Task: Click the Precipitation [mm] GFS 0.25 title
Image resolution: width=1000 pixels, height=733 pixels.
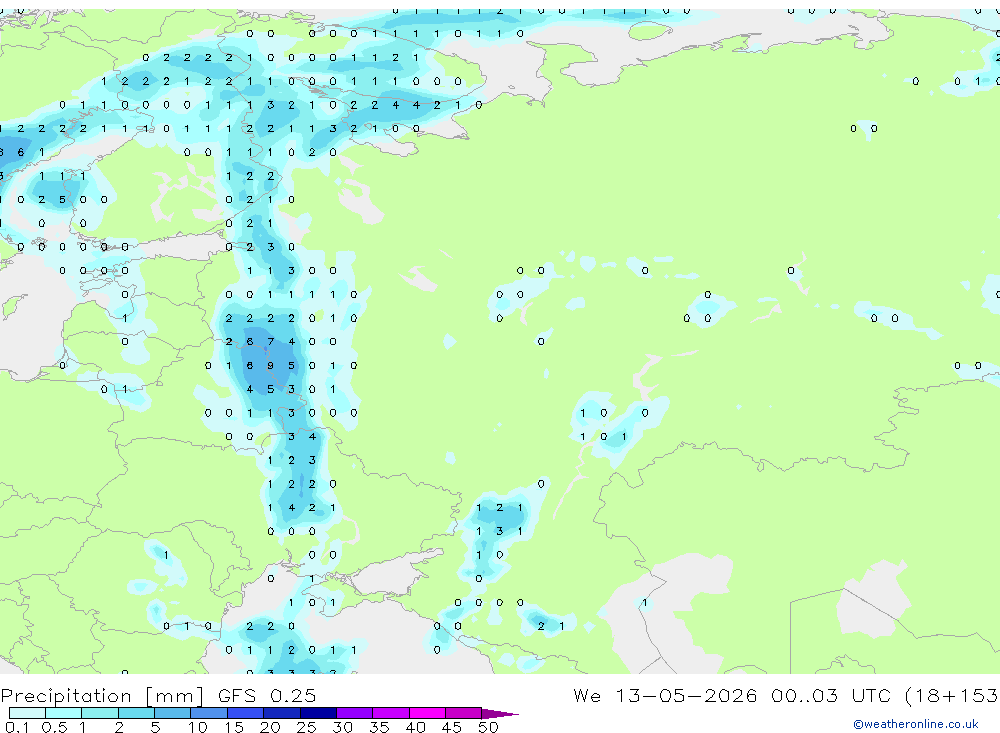Action: coord(158,695)
